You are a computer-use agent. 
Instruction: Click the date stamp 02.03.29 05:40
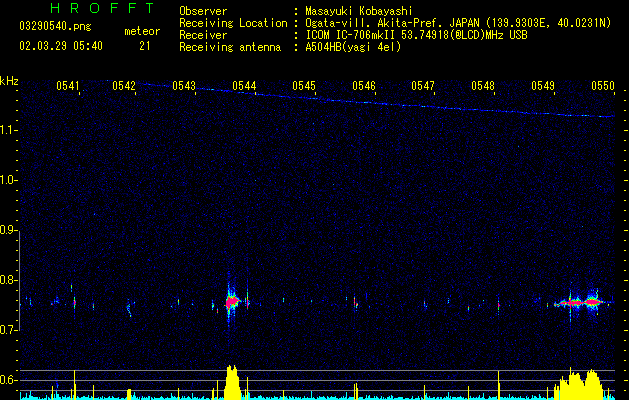click(x=61, y=46)
